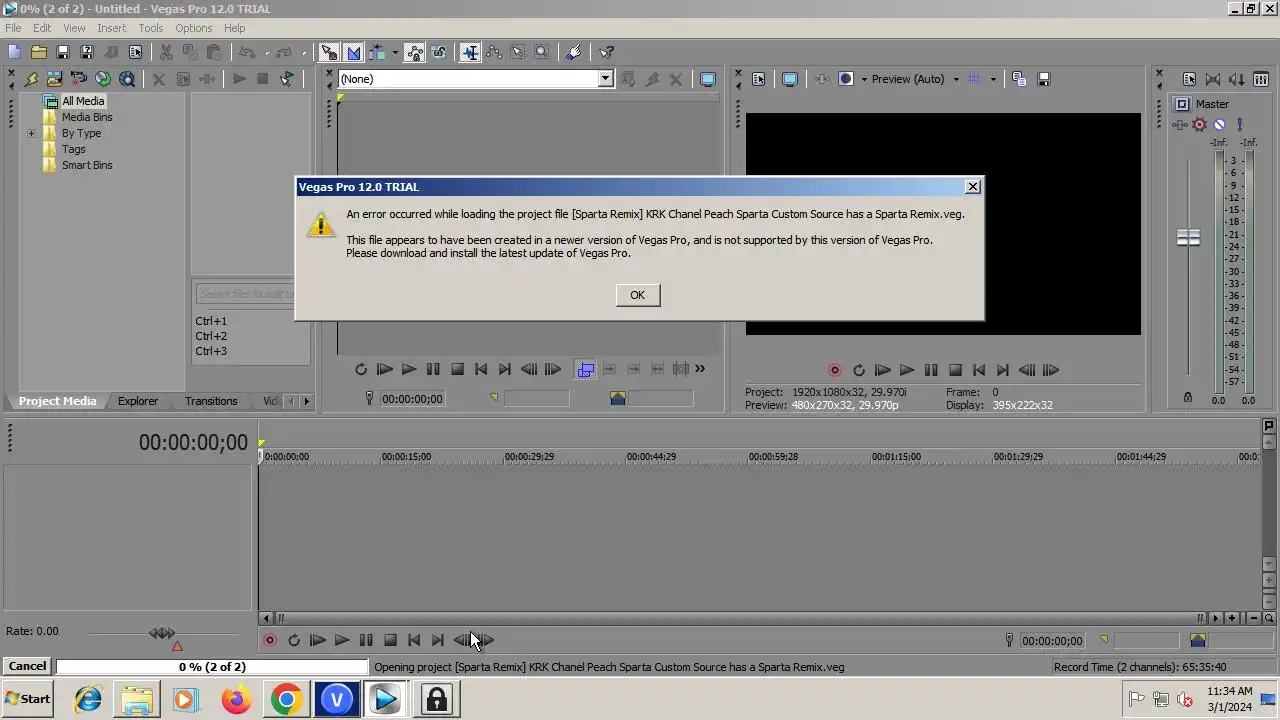The width and height of the screenshot is (1280, 720).
Task: Click OK in the error dialog
Action: (637, 295)
